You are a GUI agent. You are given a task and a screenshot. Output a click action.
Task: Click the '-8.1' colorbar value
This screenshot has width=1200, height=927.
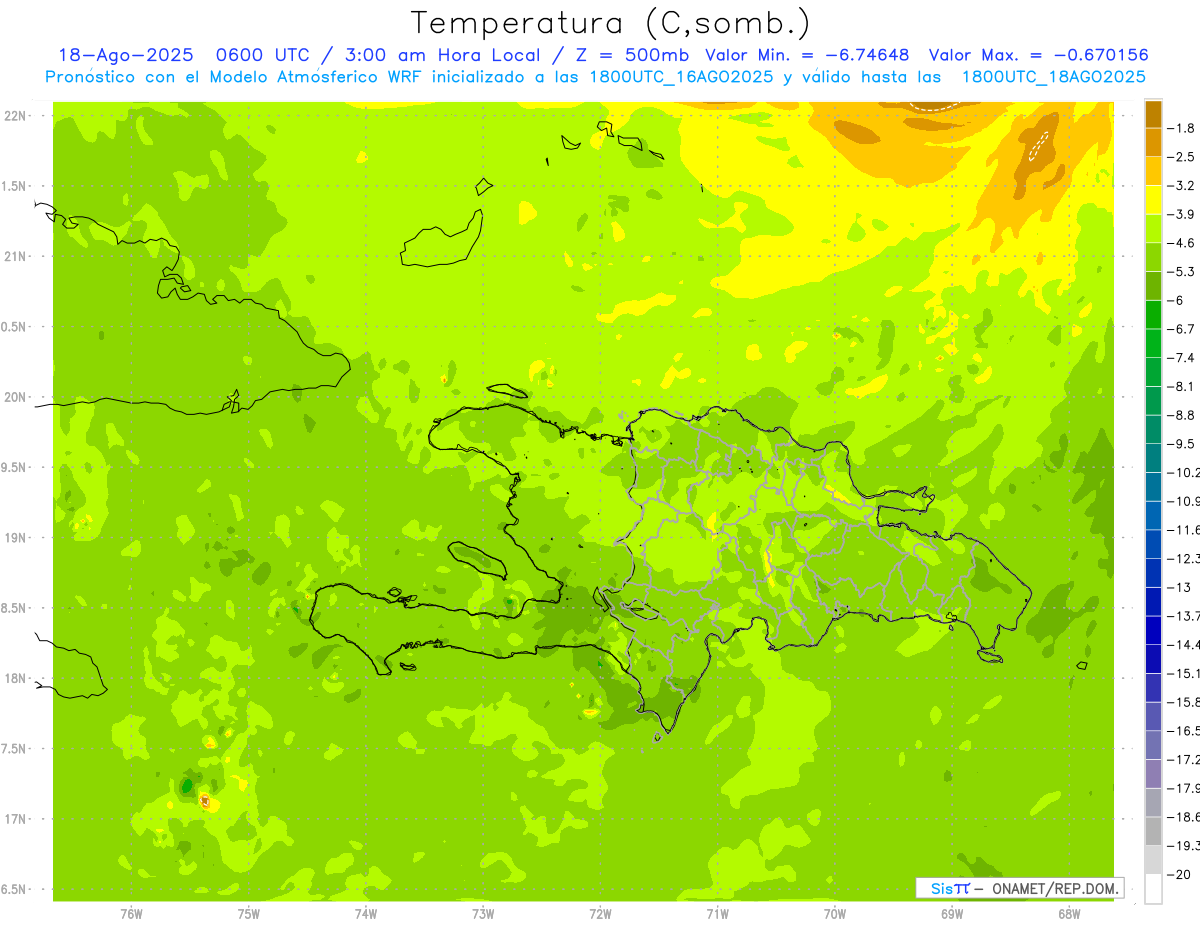tap(1181, 386)
